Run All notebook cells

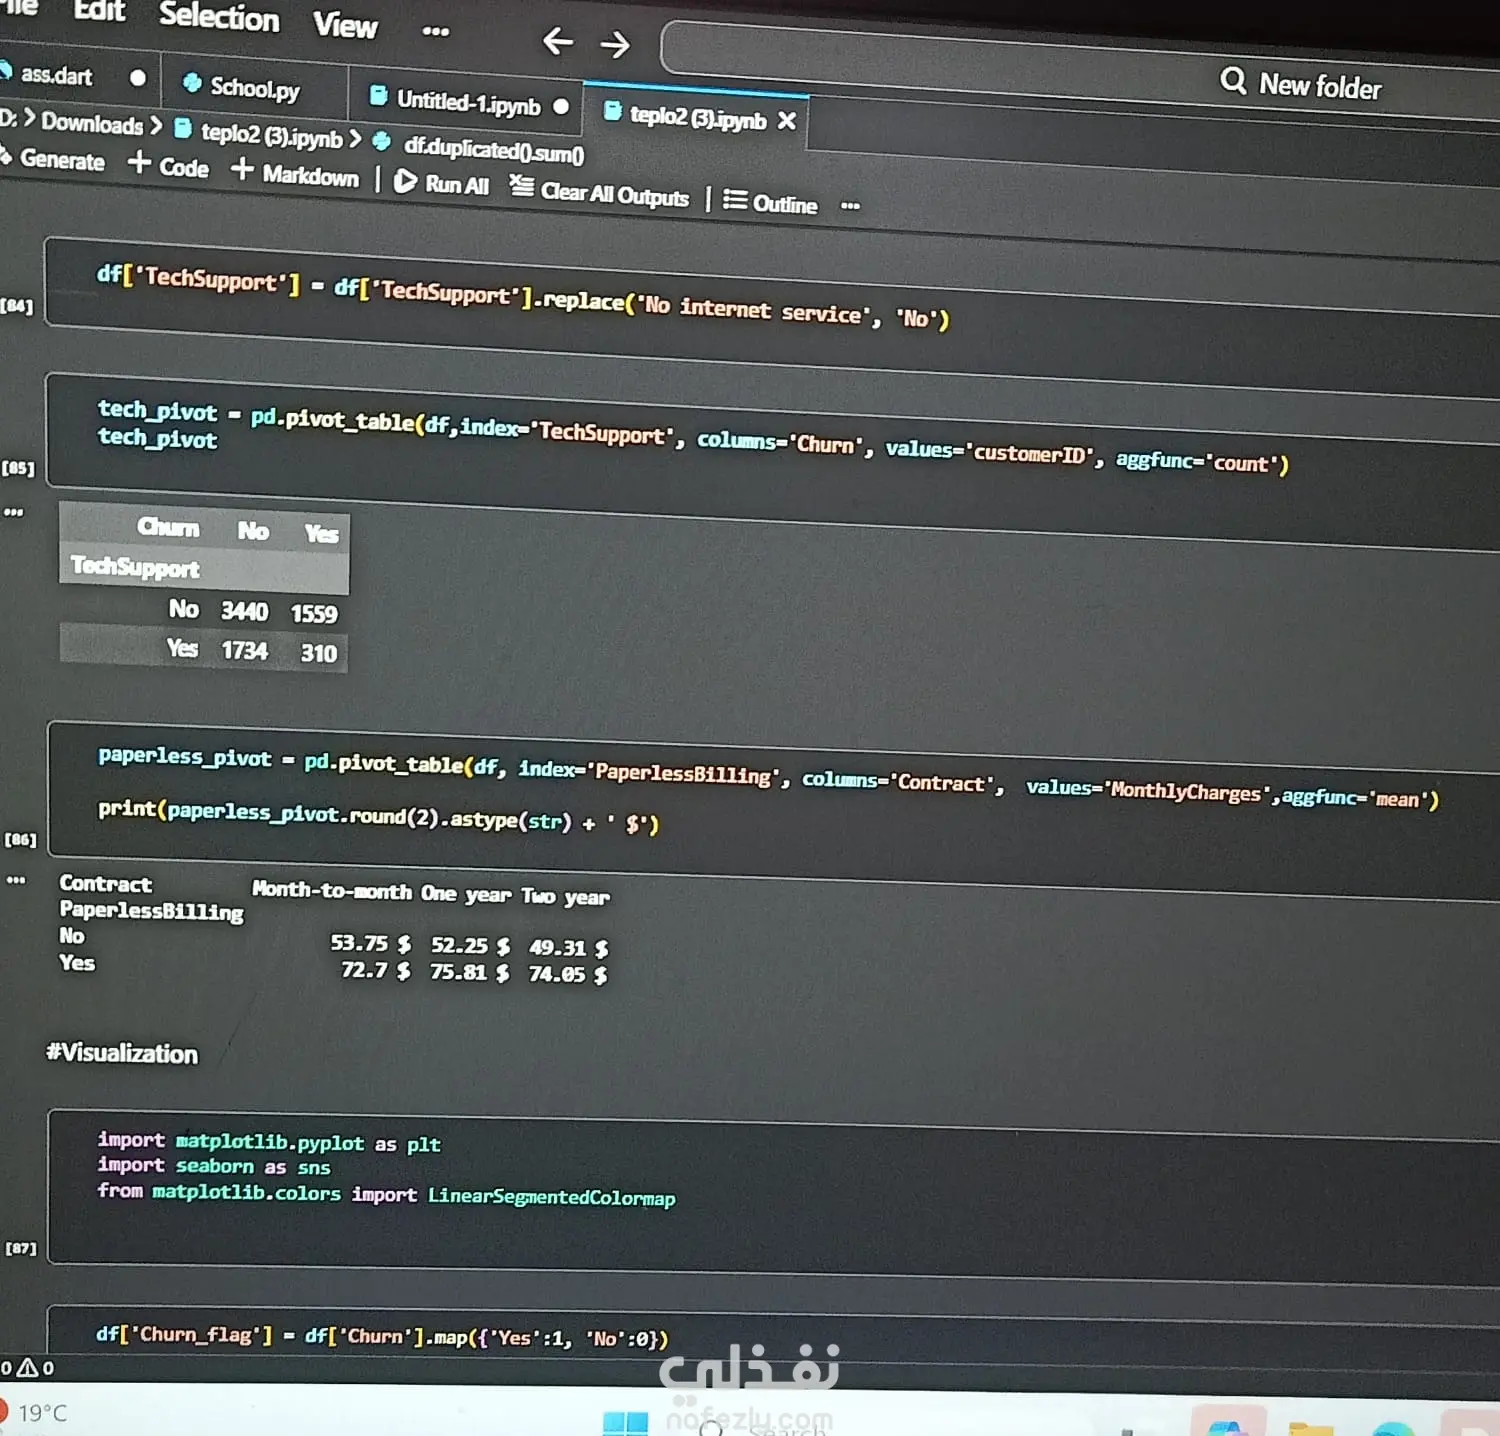[441, 183]
